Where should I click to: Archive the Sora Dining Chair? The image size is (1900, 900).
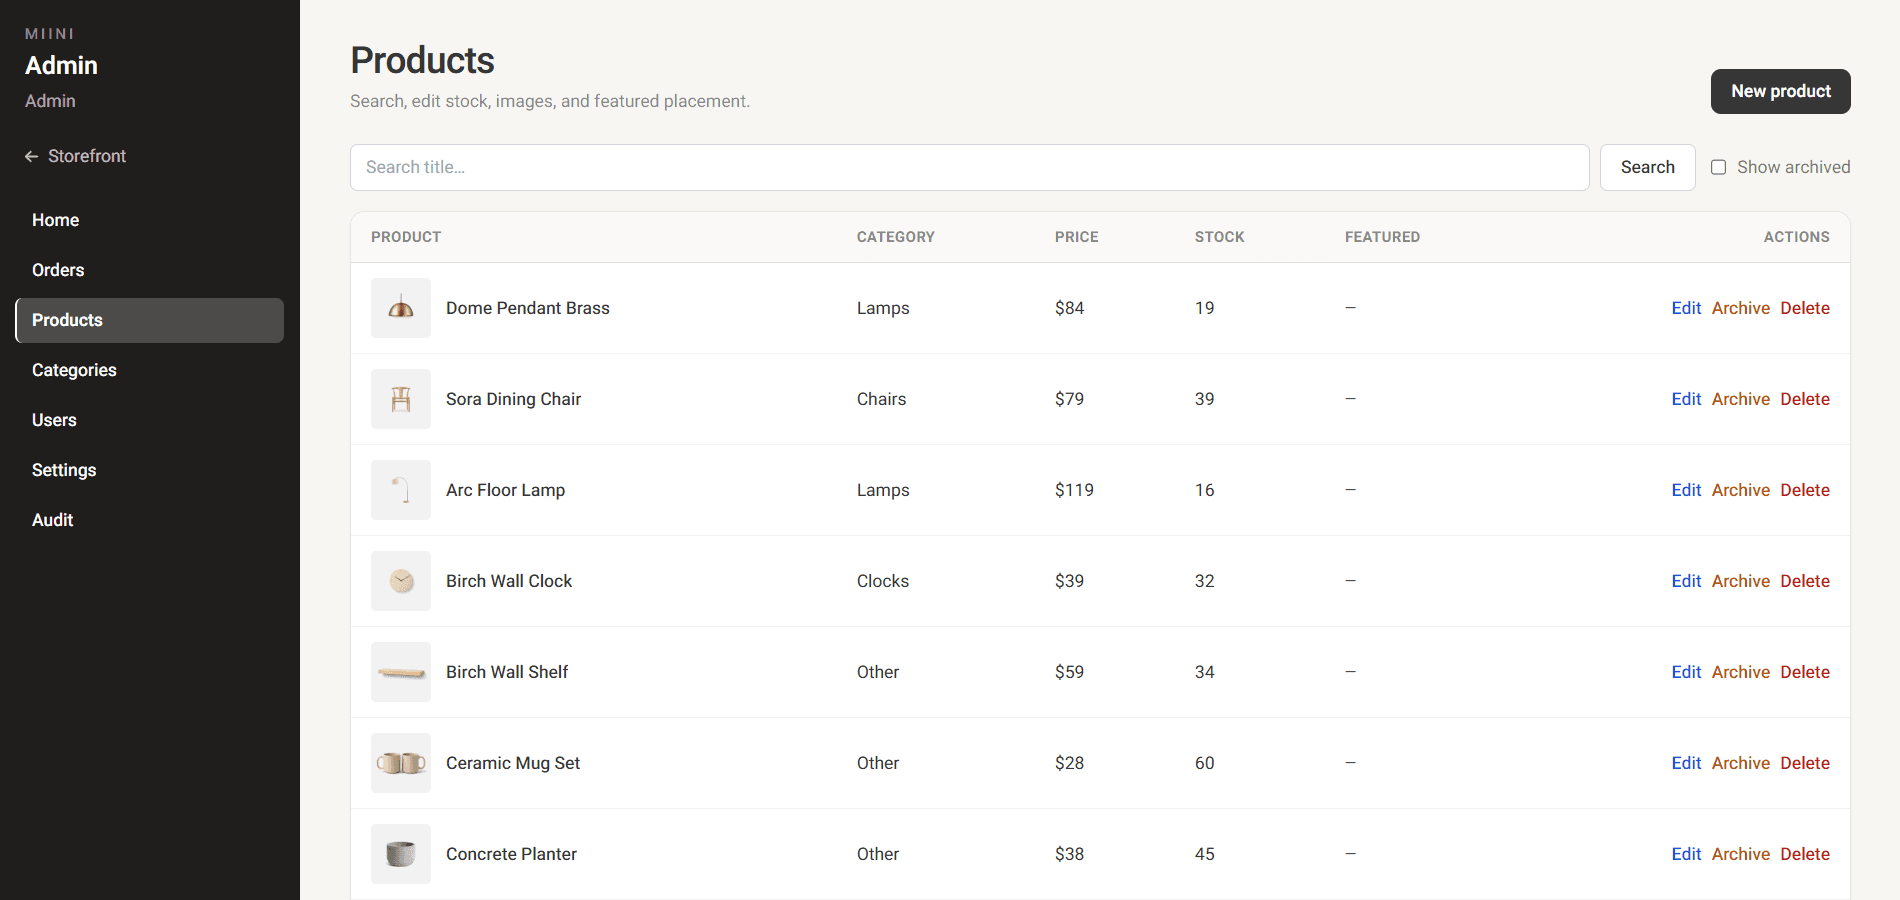(1741, 399)
